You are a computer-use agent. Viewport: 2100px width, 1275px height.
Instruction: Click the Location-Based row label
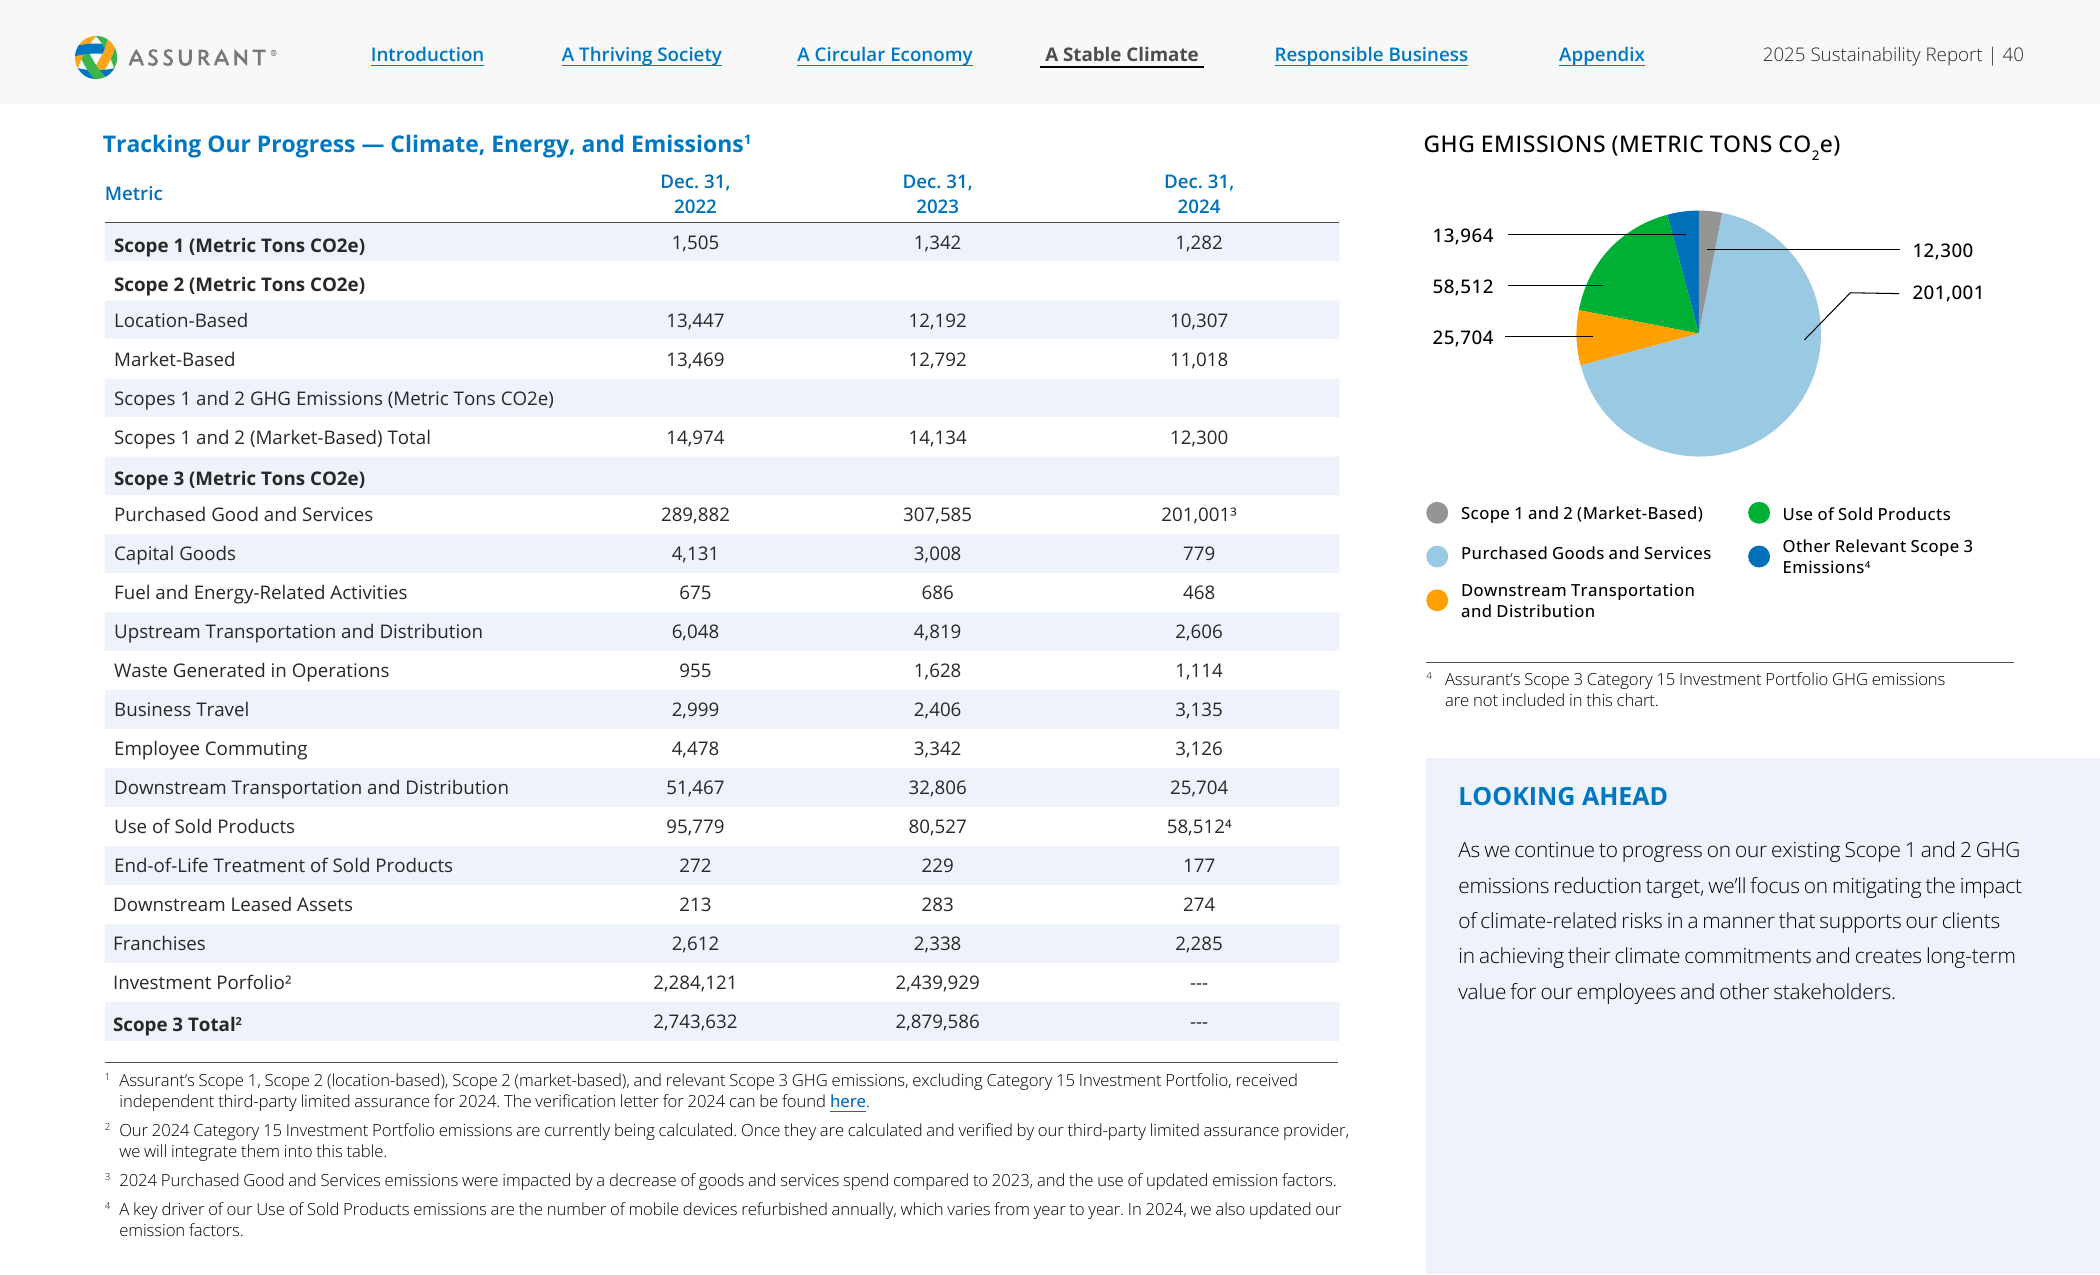pyautogui.click(x=180, y=320)
